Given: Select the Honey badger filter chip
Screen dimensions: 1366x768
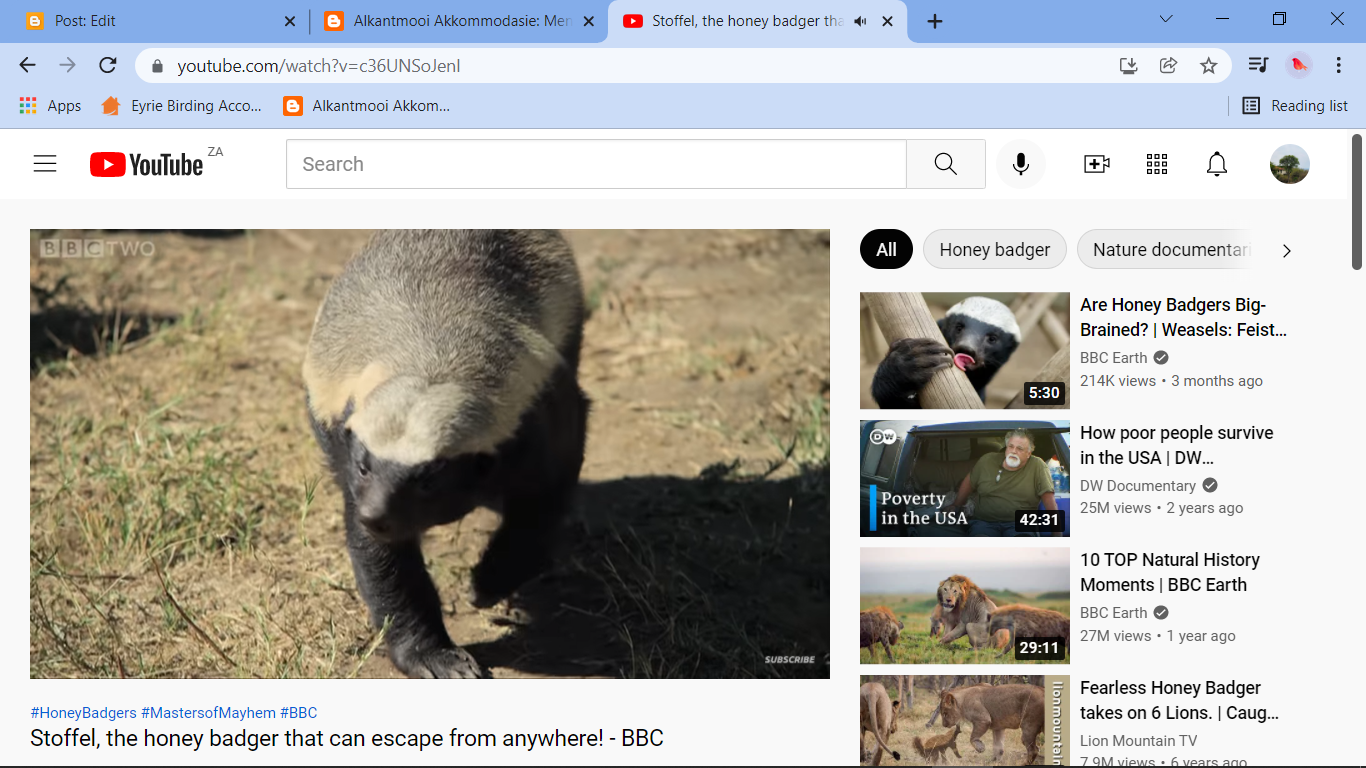Looking at the screenshot, I should point(995,250).
